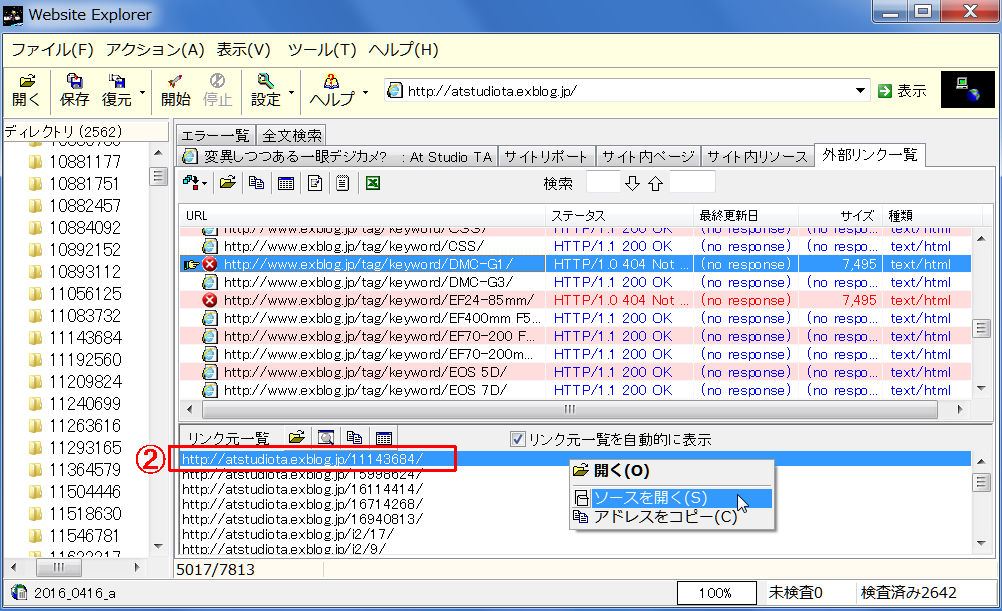Export list with green Excel icon
Screen dimensions: 1002x611
(373, 183)
